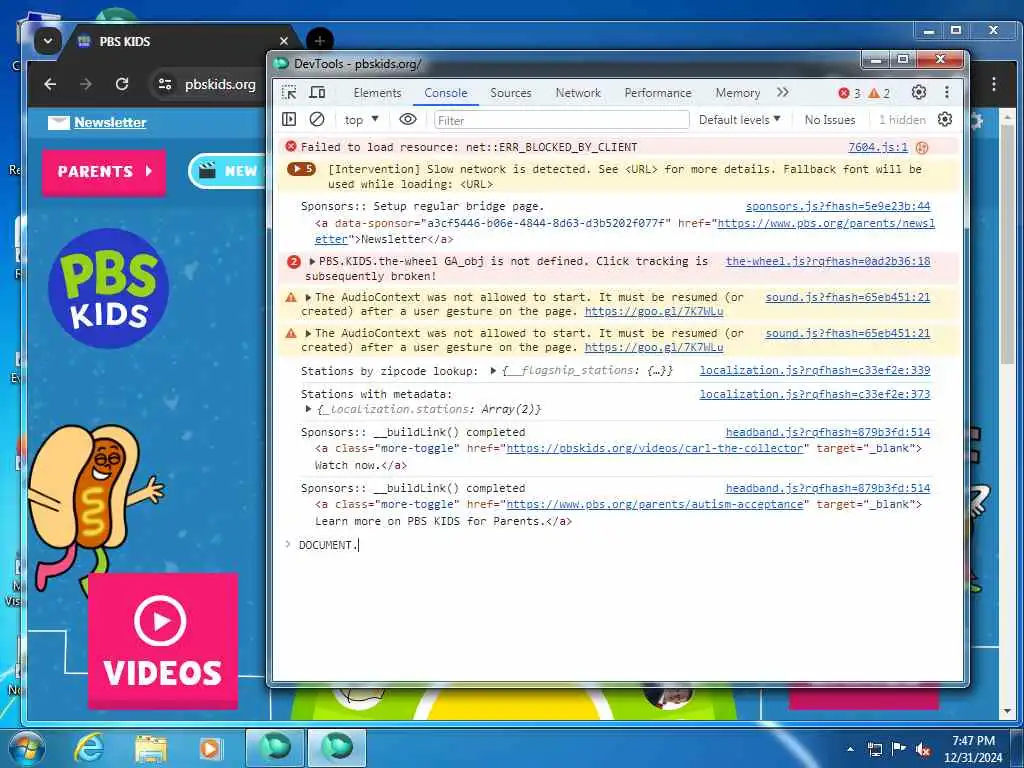Open the Action Center flag tray icon
Screen dimensions: 1024x768
(x=899, y=749)
